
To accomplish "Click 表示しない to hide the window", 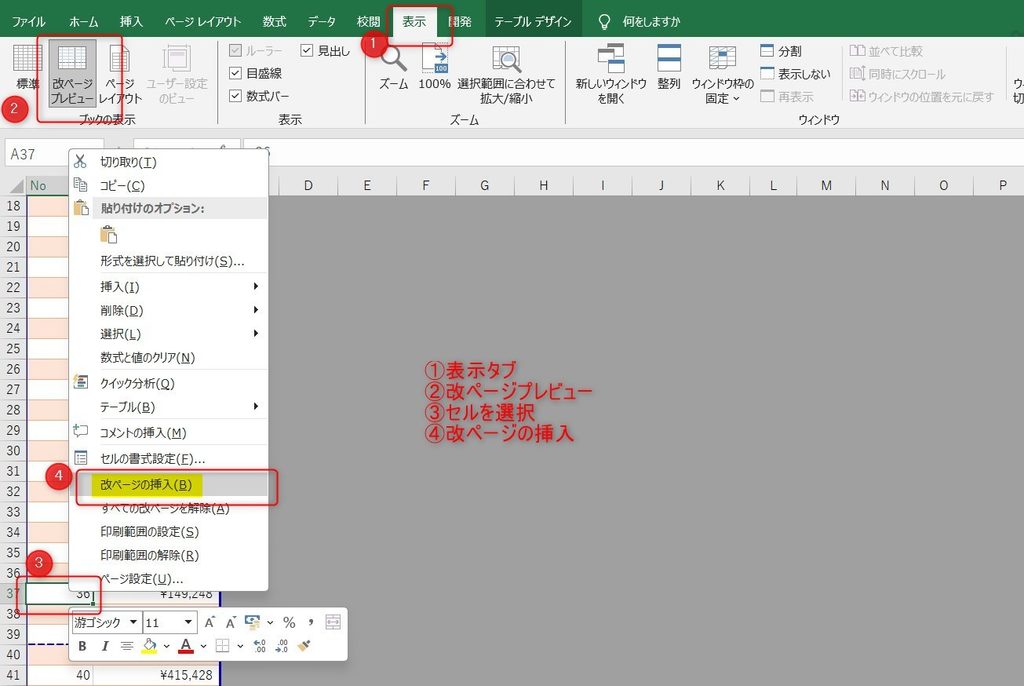I will (795, 74).
